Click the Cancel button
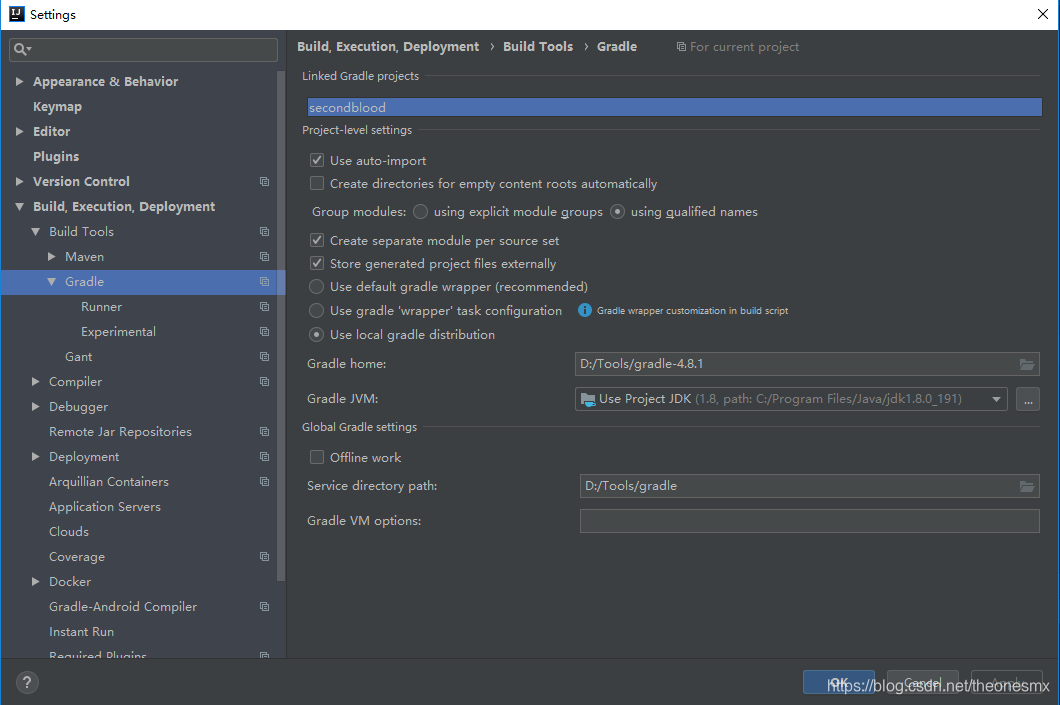Screen dimensions: 1060x705 tap(922, 683)
